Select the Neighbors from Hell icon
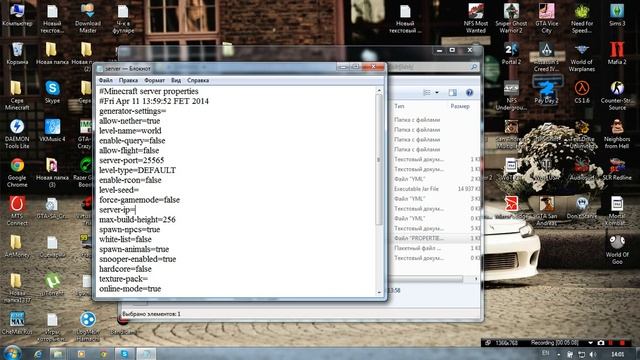This screenshot has width=640, height=360. click(617, 134)
